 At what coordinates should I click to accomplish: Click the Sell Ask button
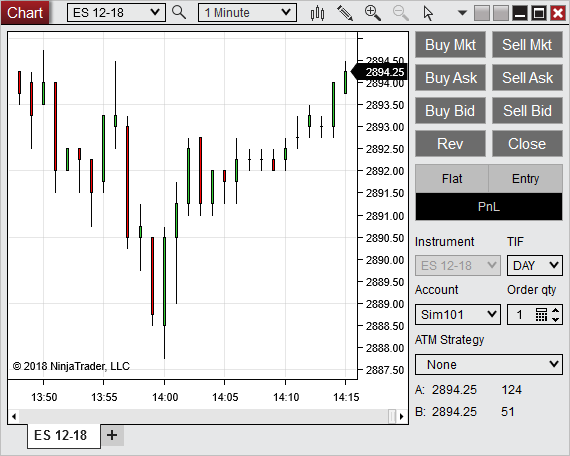tap(527, 77)
